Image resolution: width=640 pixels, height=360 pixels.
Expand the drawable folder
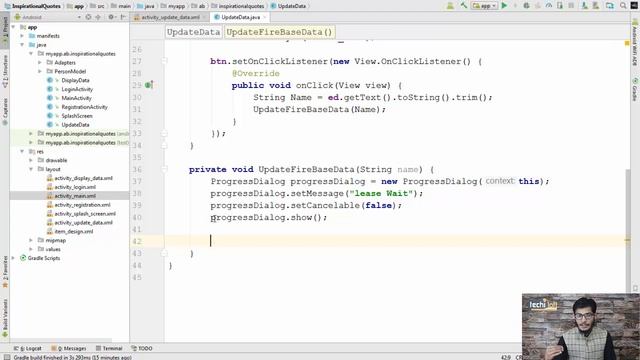[x=31, y=160]
